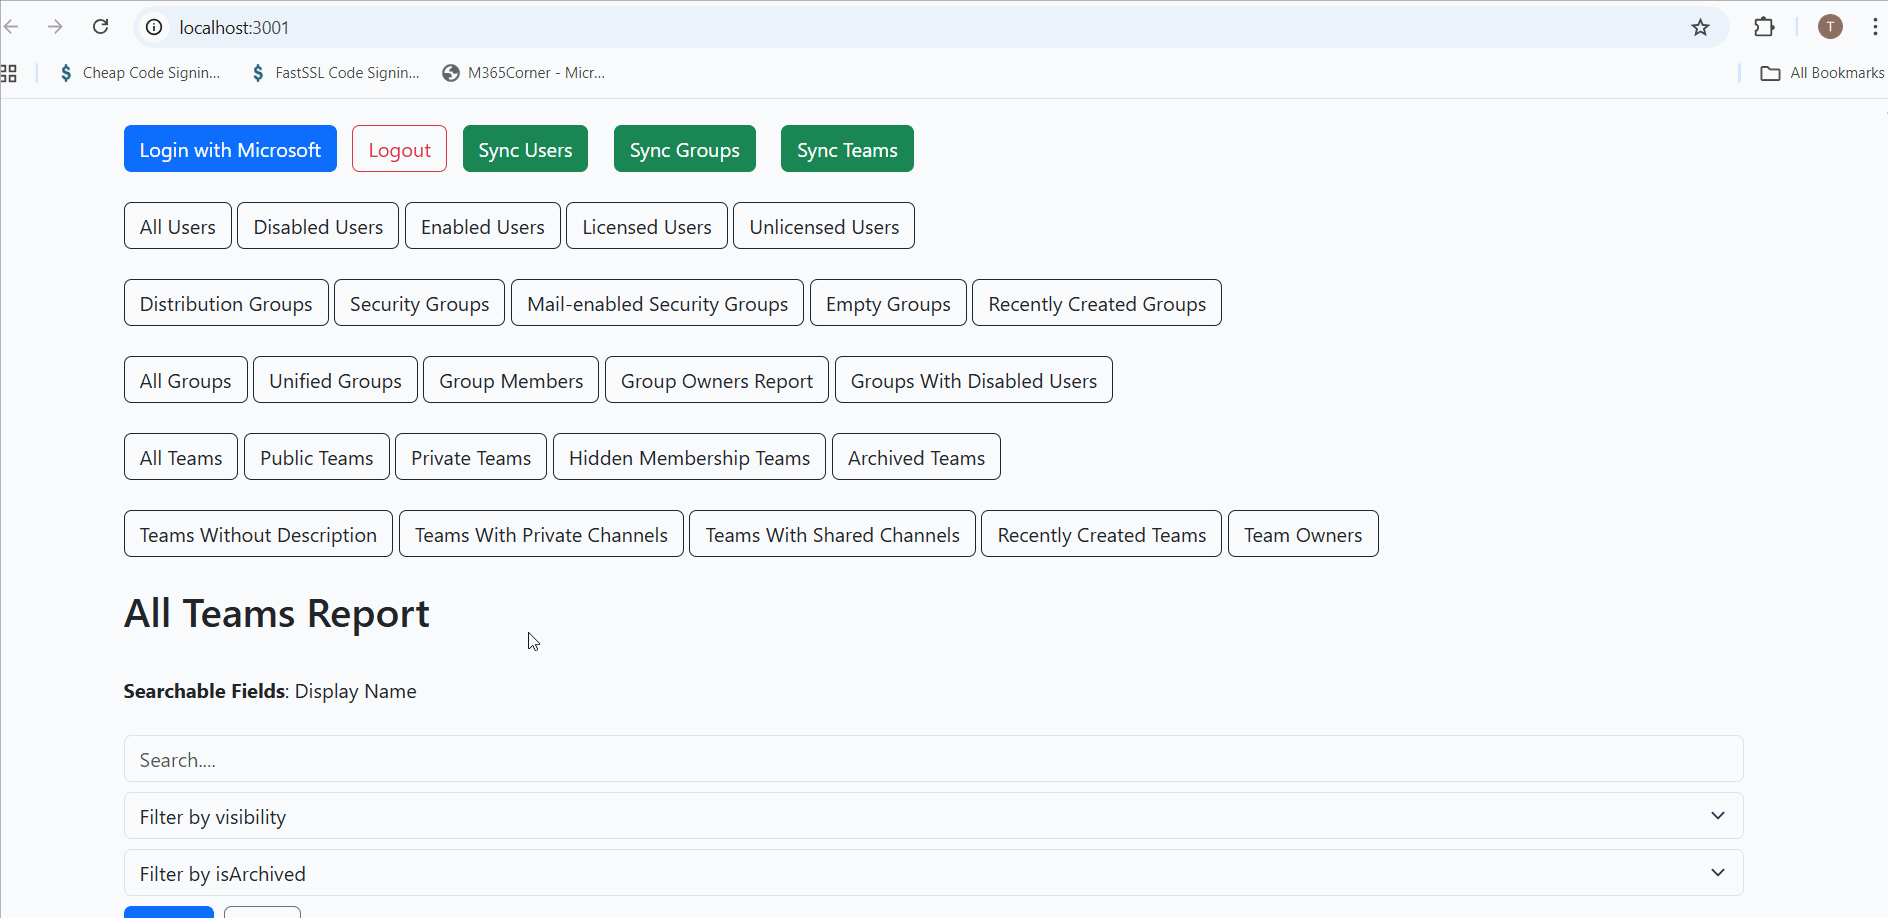Click the site information icon

(154, 27)
